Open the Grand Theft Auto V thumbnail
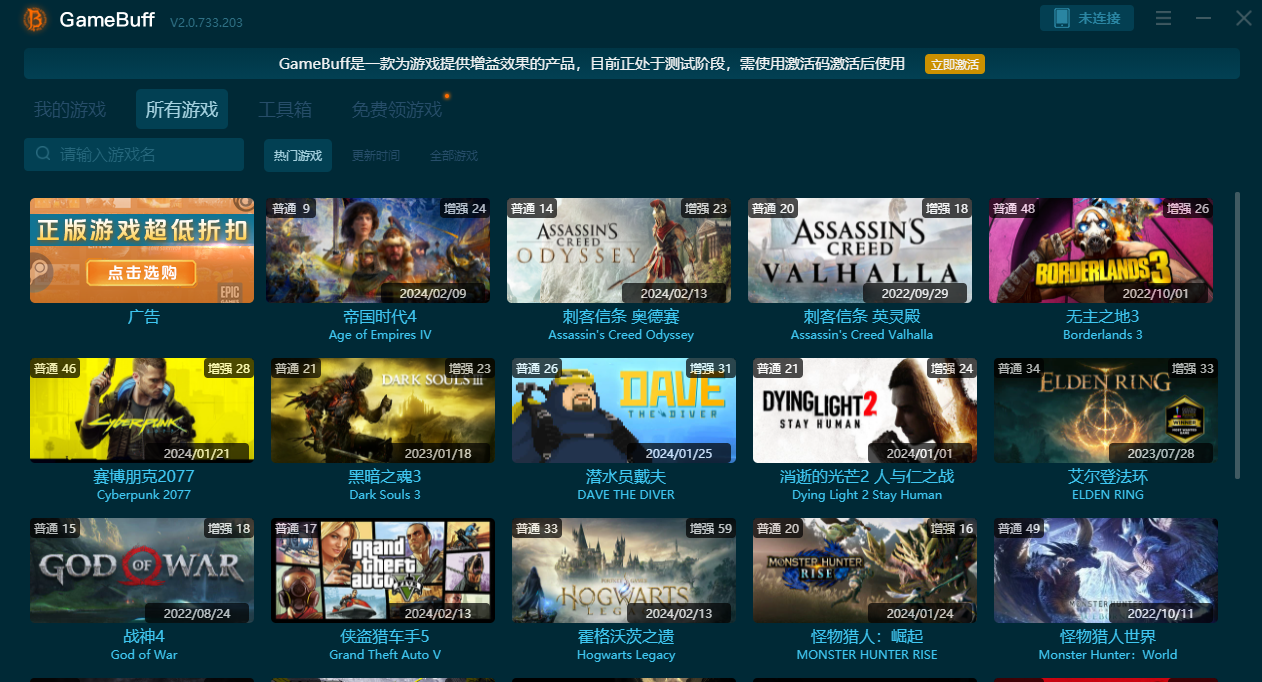 click(383, 570)
